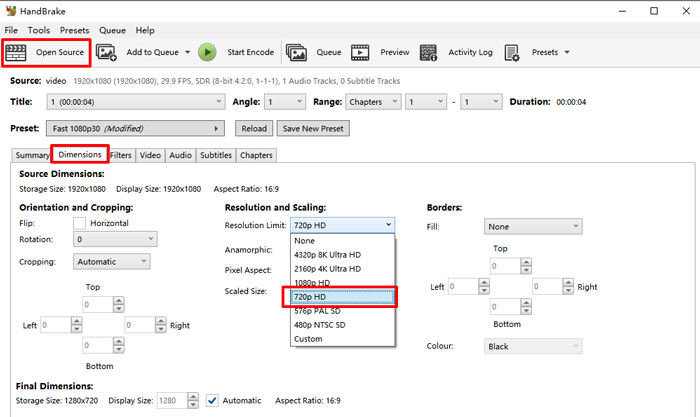Open the border Colour Black dropdown
This screenshot has width=700, height=417.
click(532, 346)
